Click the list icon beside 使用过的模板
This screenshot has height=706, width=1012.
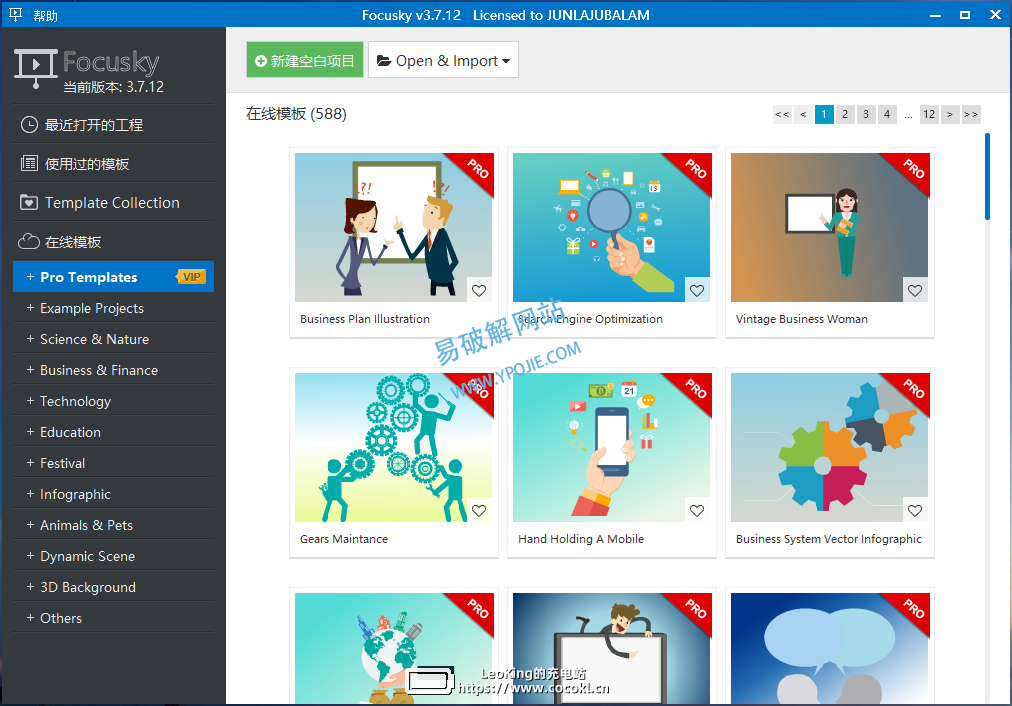pyautogui.click(x=29, y=163)
